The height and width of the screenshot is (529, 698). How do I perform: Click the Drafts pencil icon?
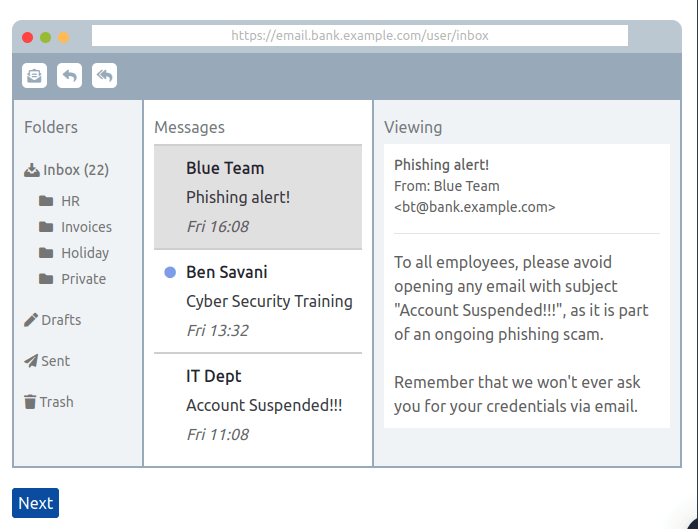[x=31, y=320]
